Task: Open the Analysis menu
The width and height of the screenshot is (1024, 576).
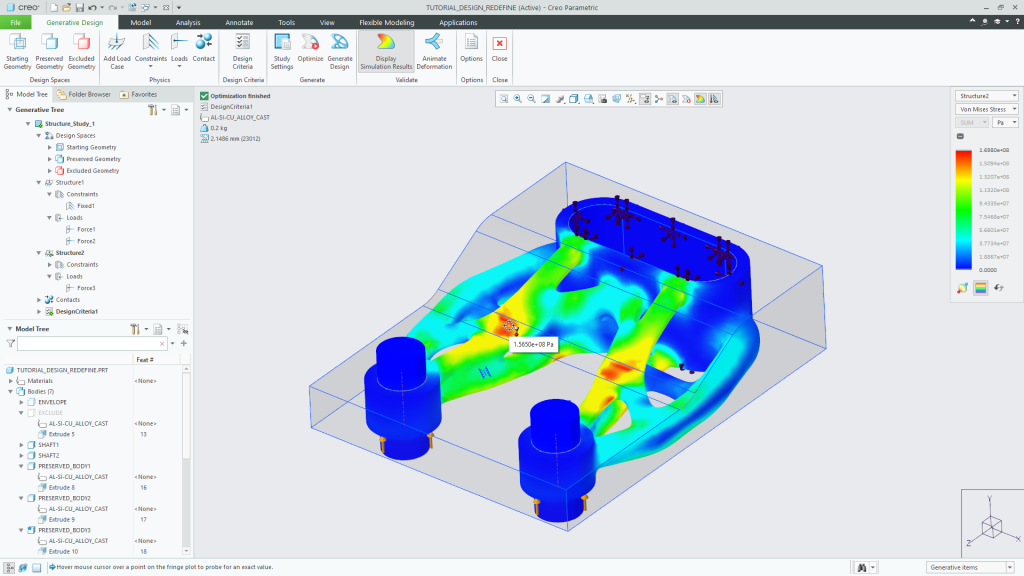Action: [x=186, y=22]
